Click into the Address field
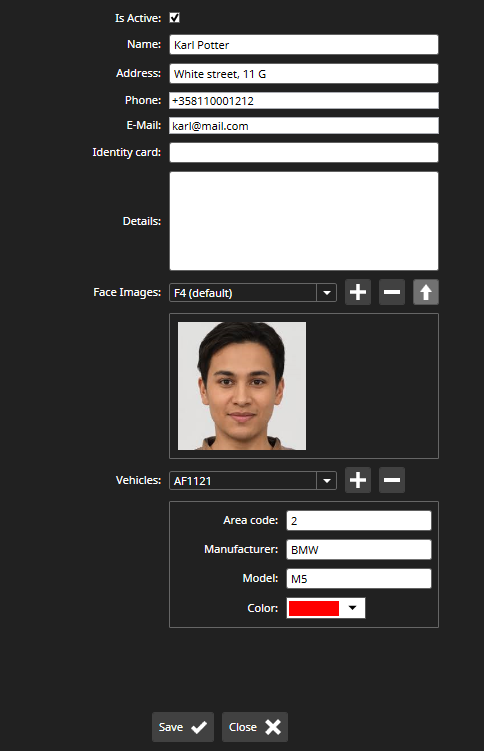This screenshot has height=751, width=484. tap(304, 74)
